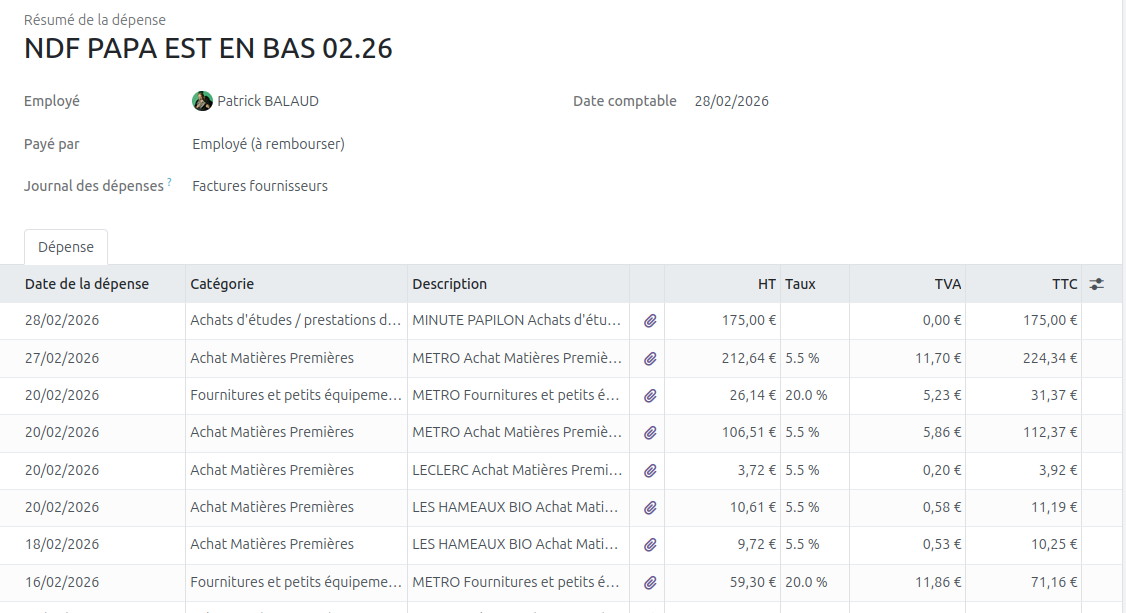Click the NDF PAPA EST EN BAS 02.26 title
The width and height of the screenshot is (1126, 613).
tap(208, 48)
